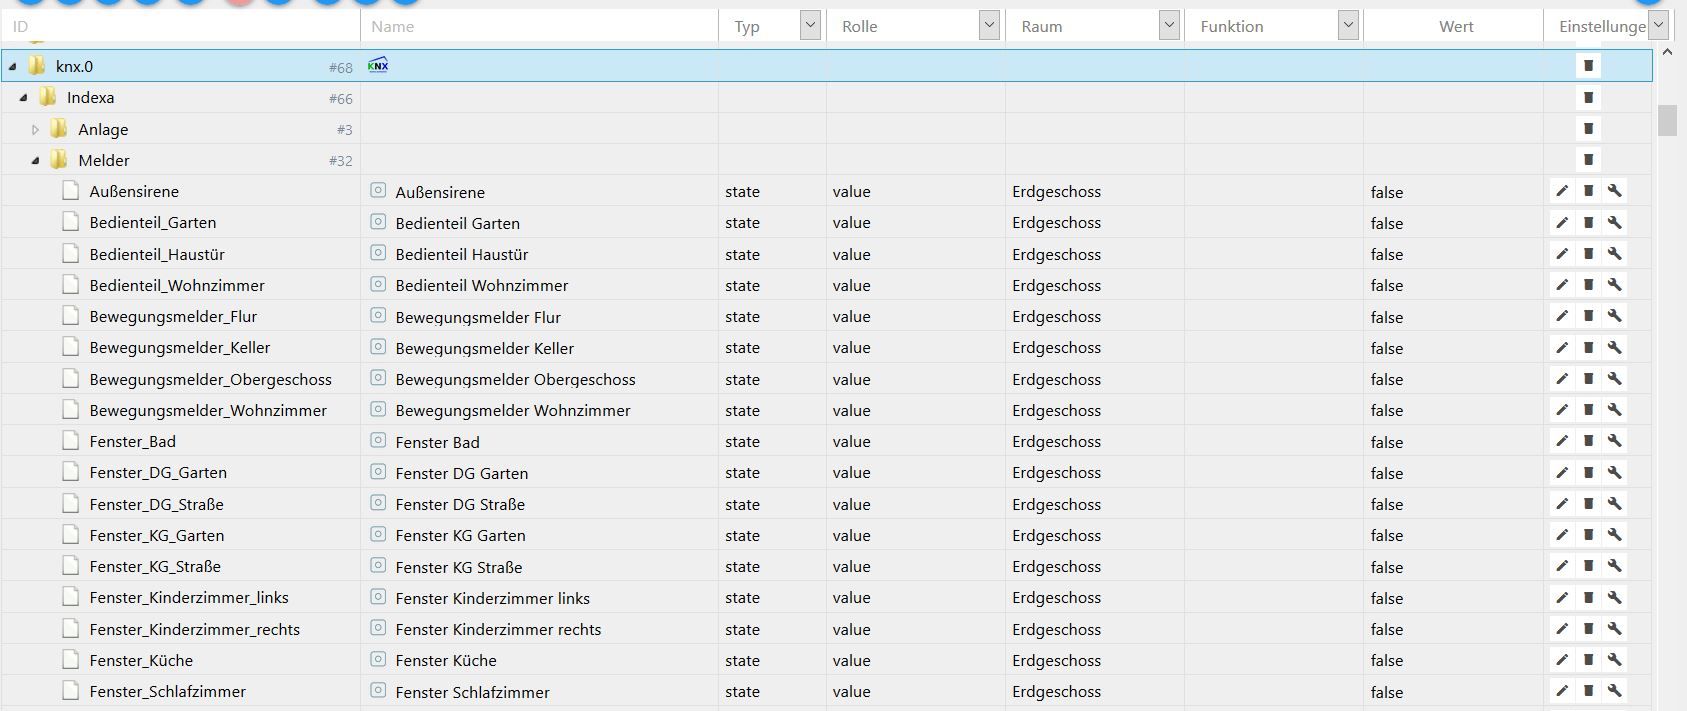Edit the Bewegungsmelder_Obergeschoss object

[x=1561, y=379]
